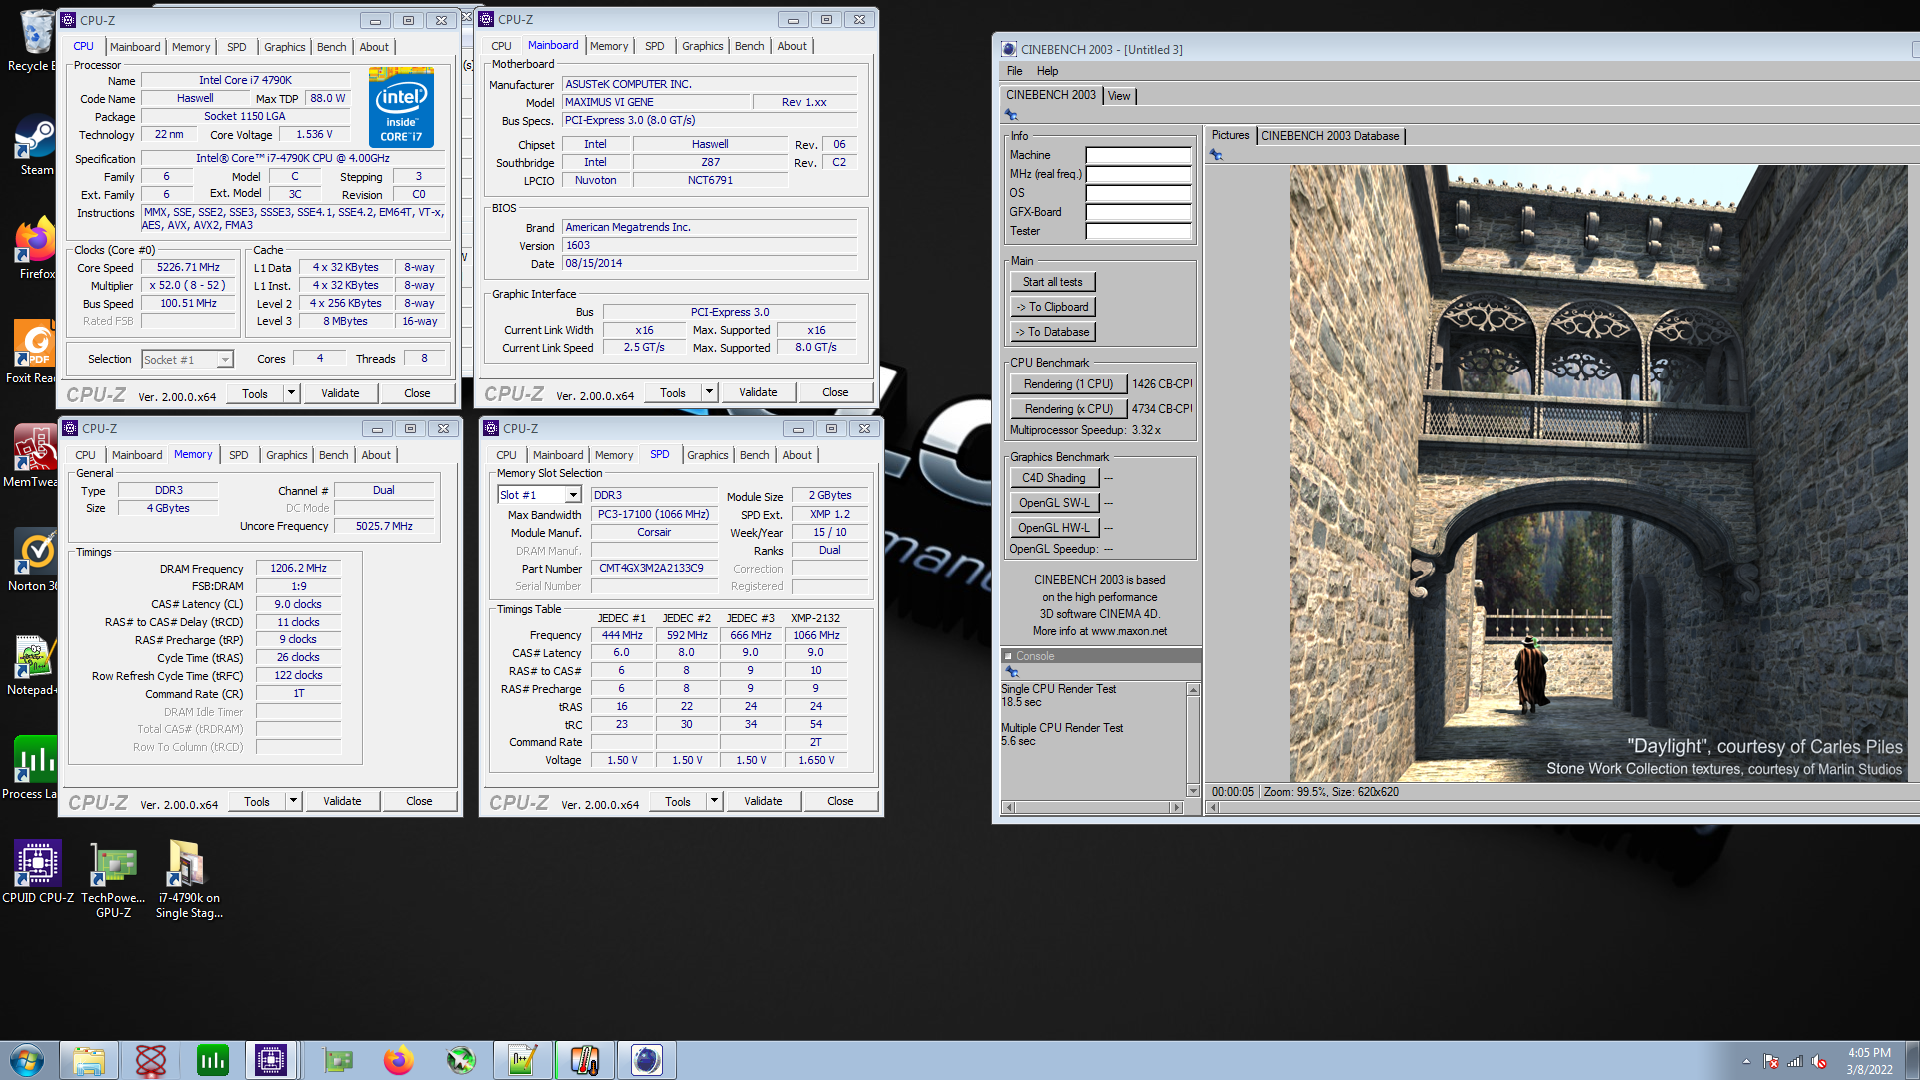Click the Console scrollbar up arrow
This screenshot has width=1920, height=1080.
(1193, 690)
